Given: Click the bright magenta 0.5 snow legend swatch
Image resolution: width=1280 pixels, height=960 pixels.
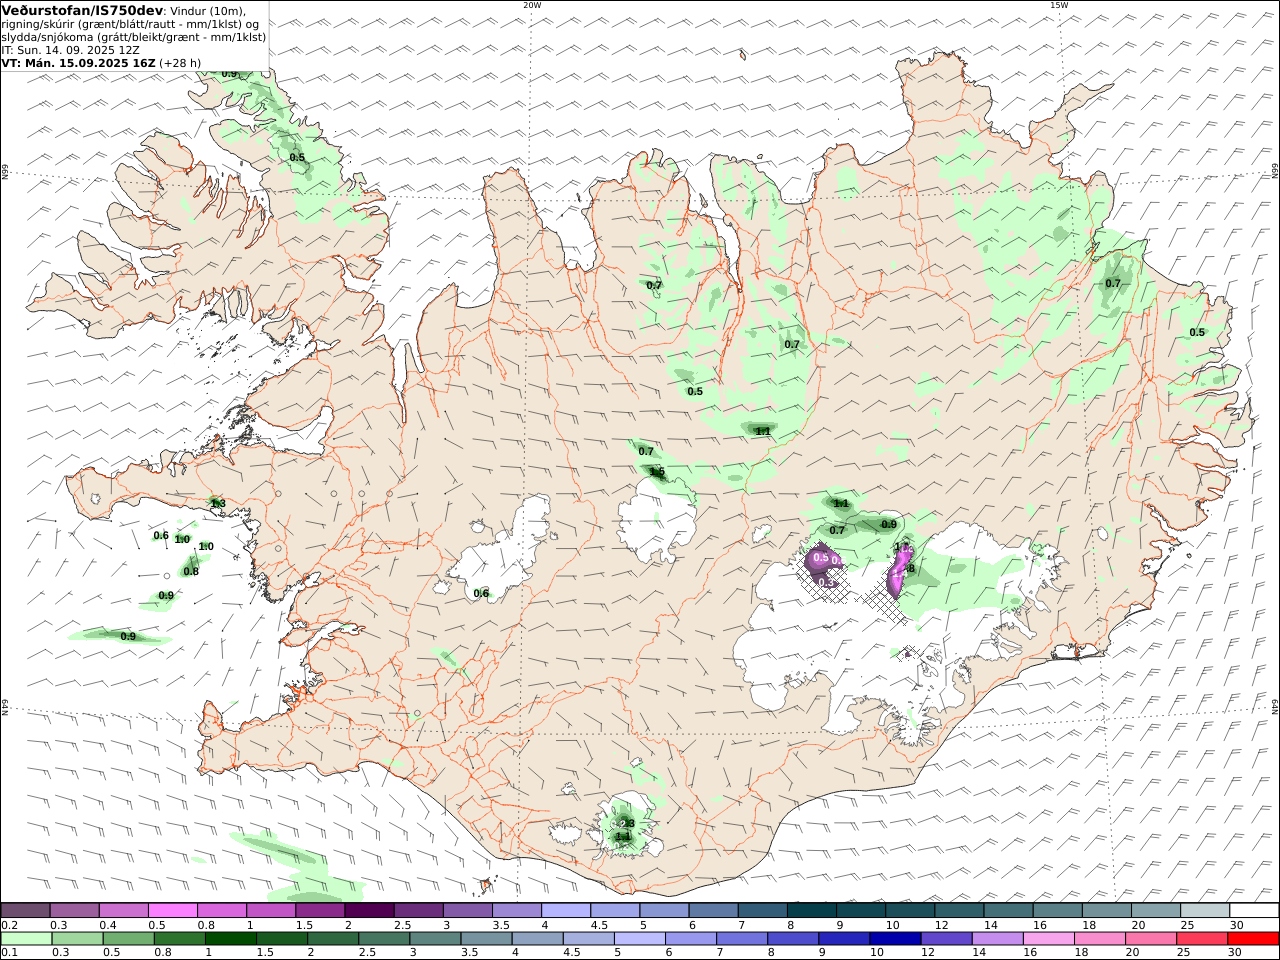Looking at the screenshot, I should click(173, 910).
